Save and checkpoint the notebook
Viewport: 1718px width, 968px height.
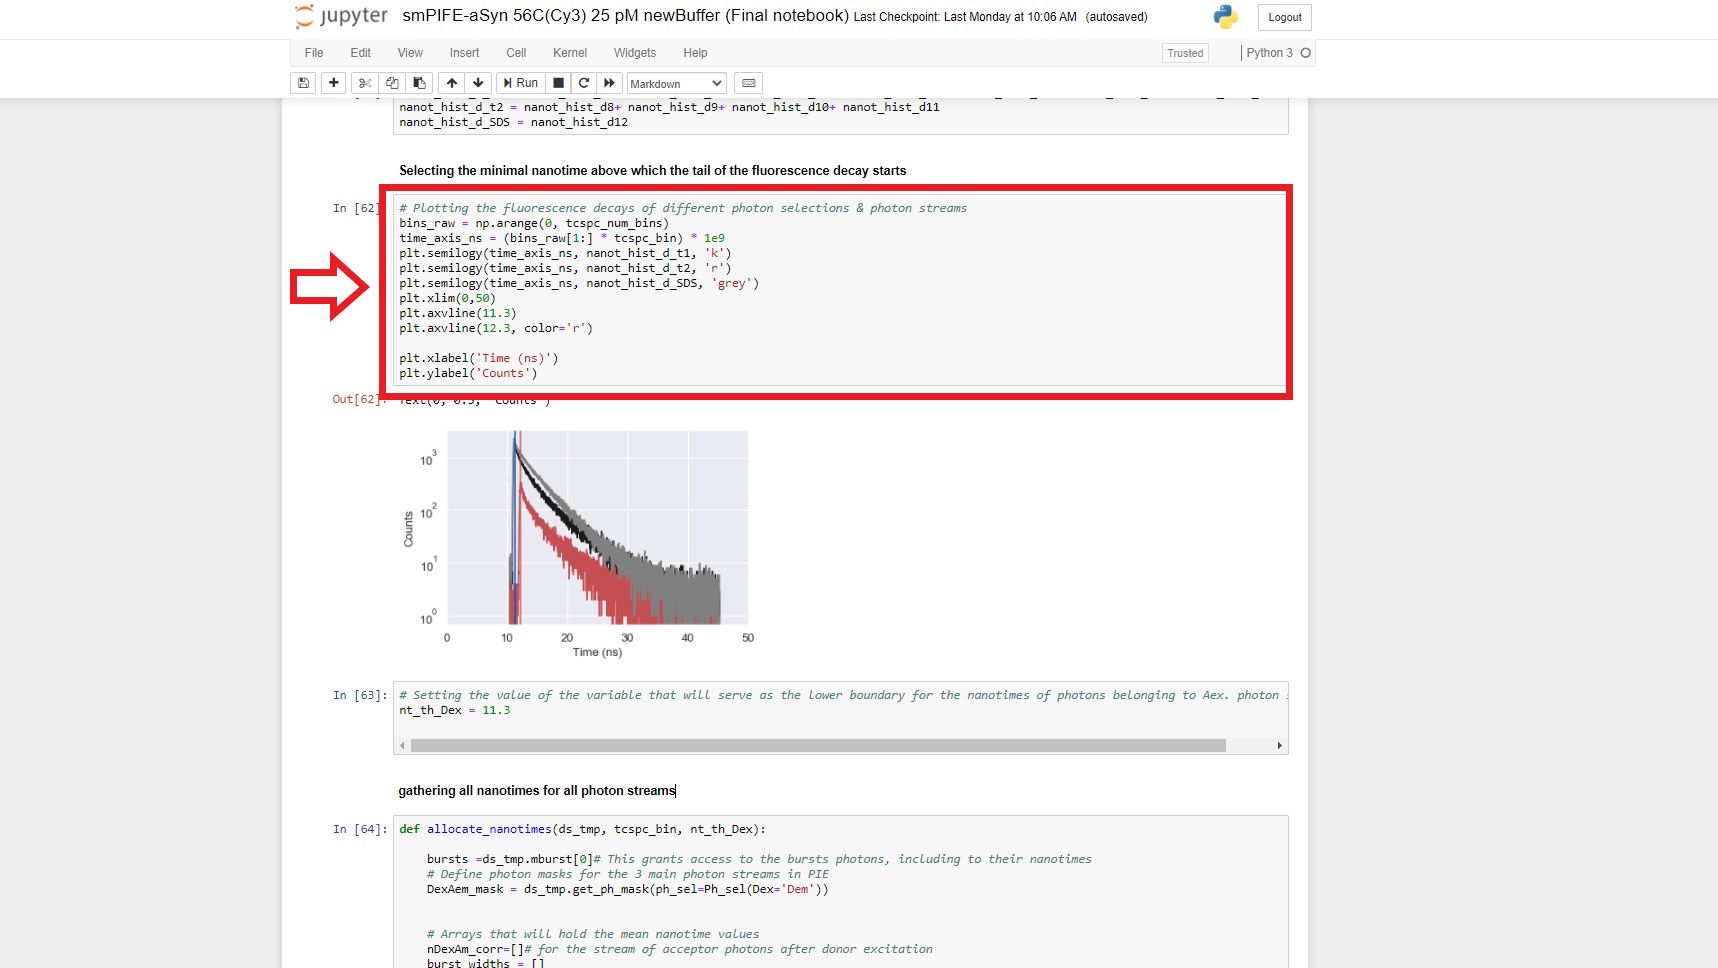pyautogui.click(x=304, y=83)
